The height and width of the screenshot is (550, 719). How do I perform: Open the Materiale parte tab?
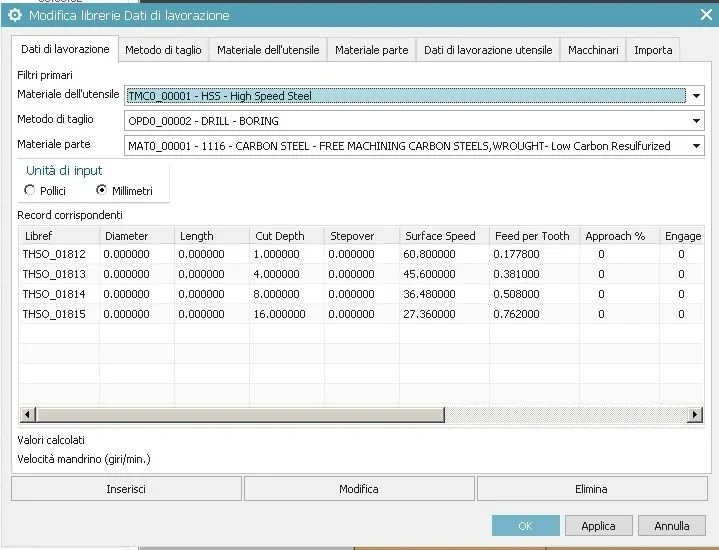[x=371, y=50]
